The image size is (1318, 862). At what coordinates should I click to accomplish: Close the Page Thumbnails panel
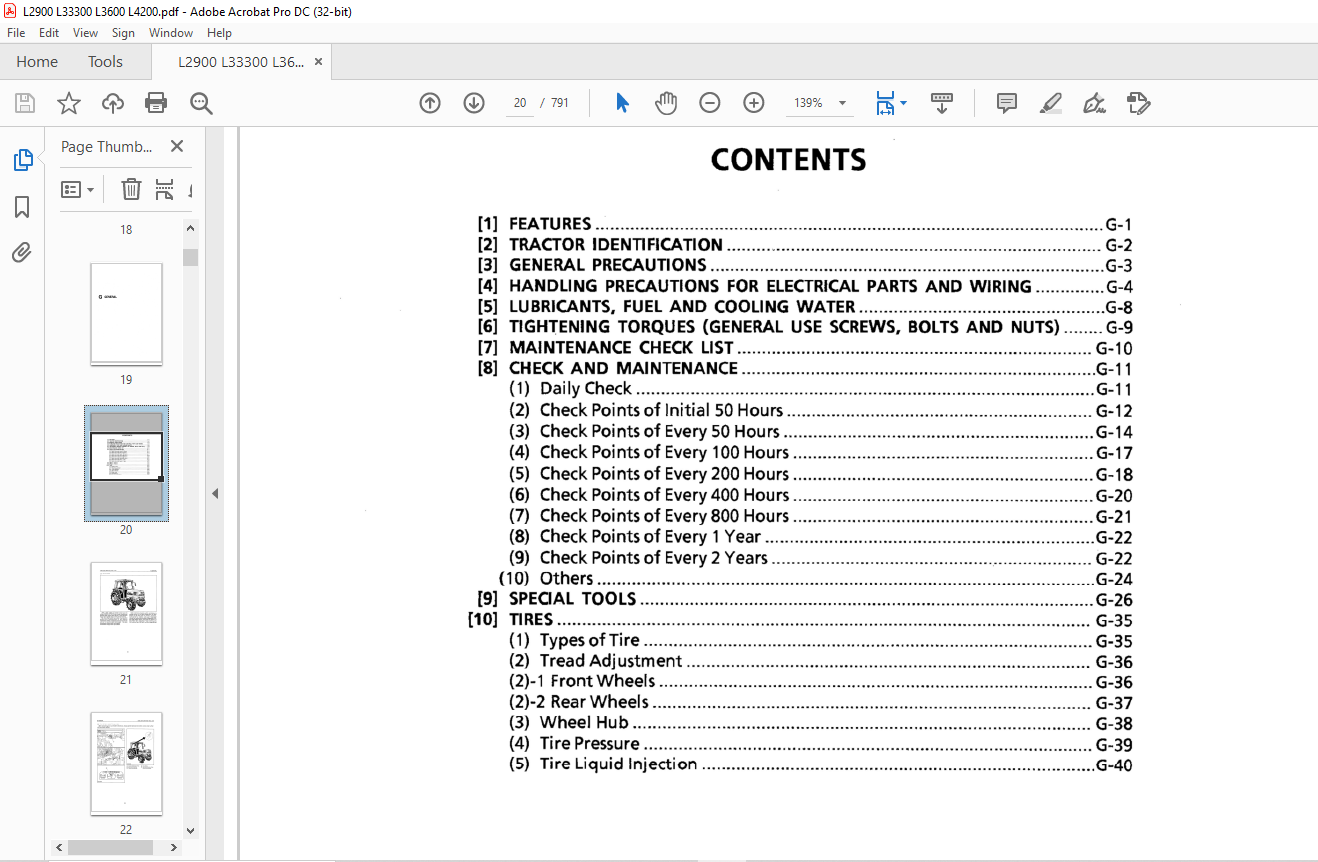click(177, 146)
